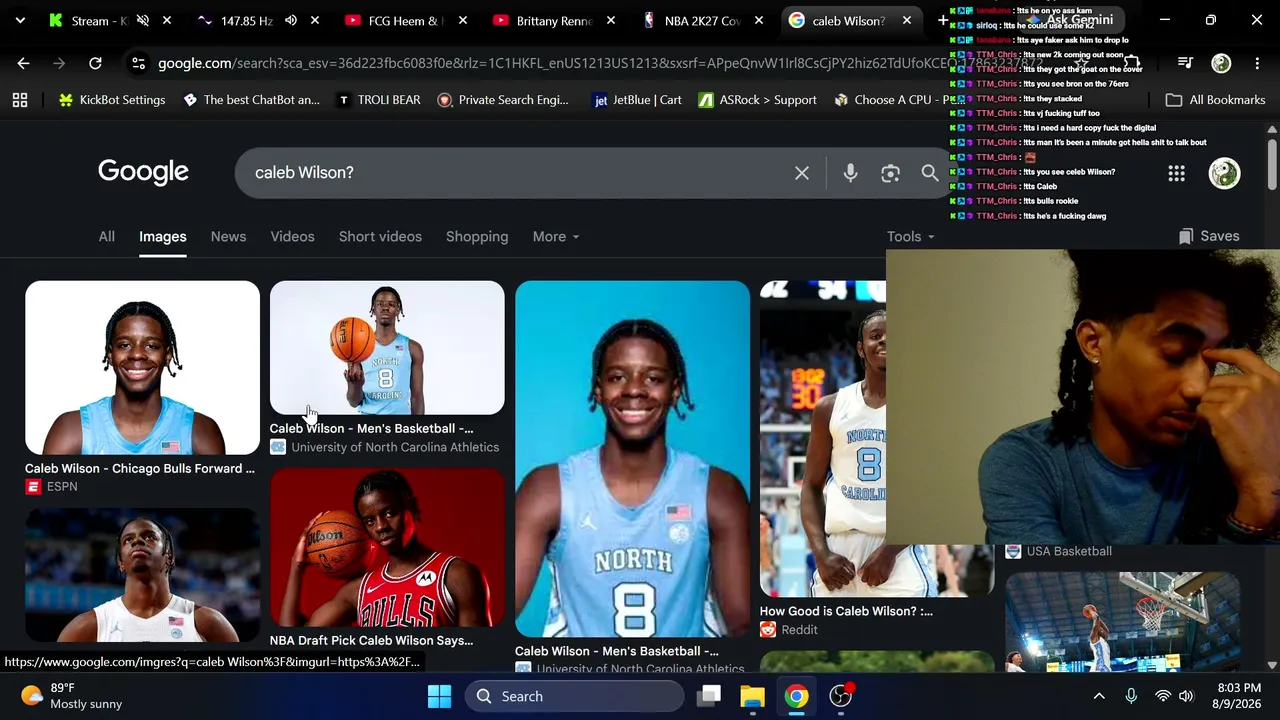Open KickBot Settings bookmark
Viewport: 1280px width, 720px height.
[x=112, y=100]
